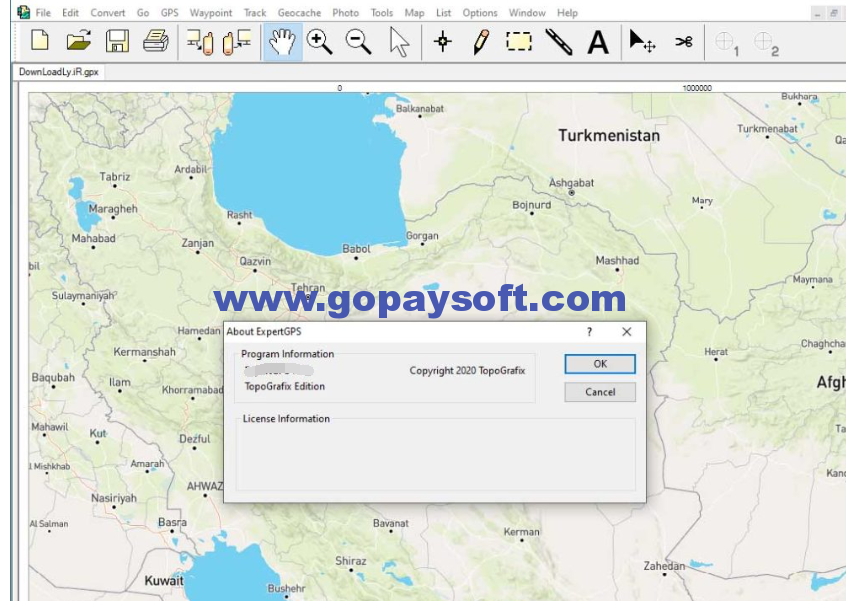
Task: Click the calibration point 1 icon
Action: click(x=726, y=43)
